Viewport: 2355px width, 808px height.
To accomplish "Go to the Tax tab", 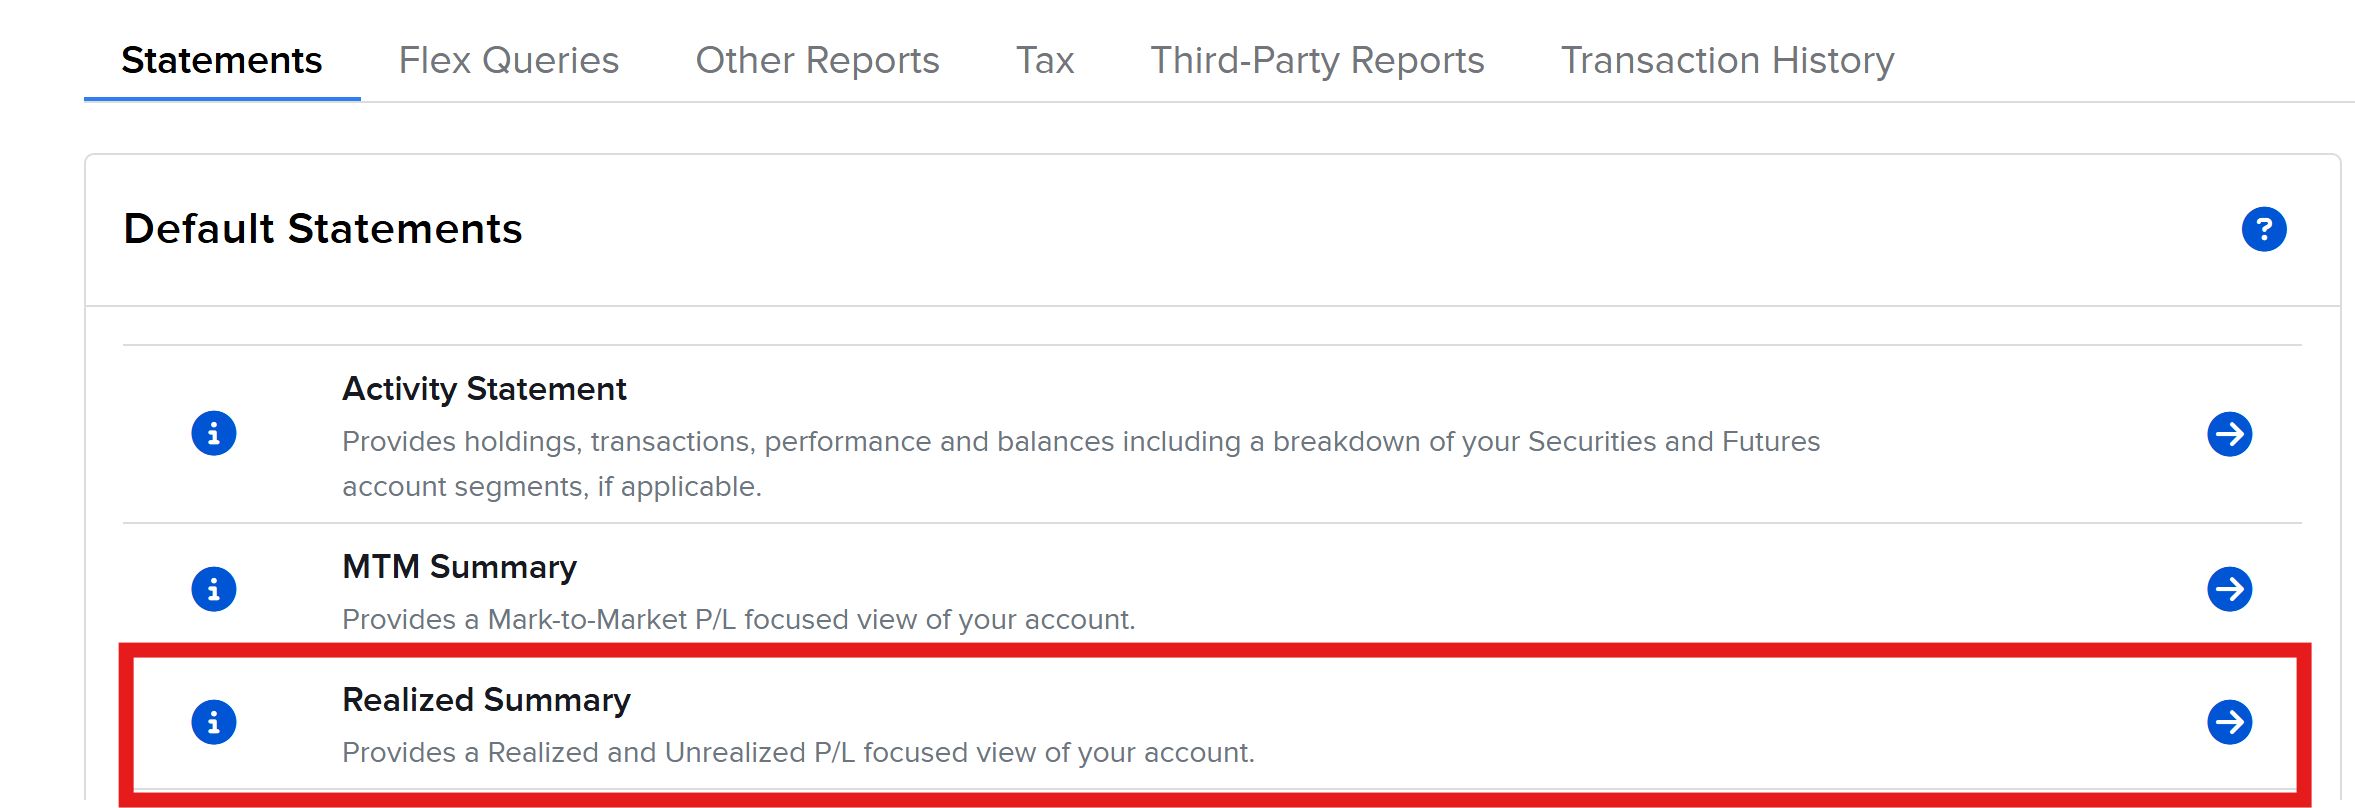I will coord(1044,60).
